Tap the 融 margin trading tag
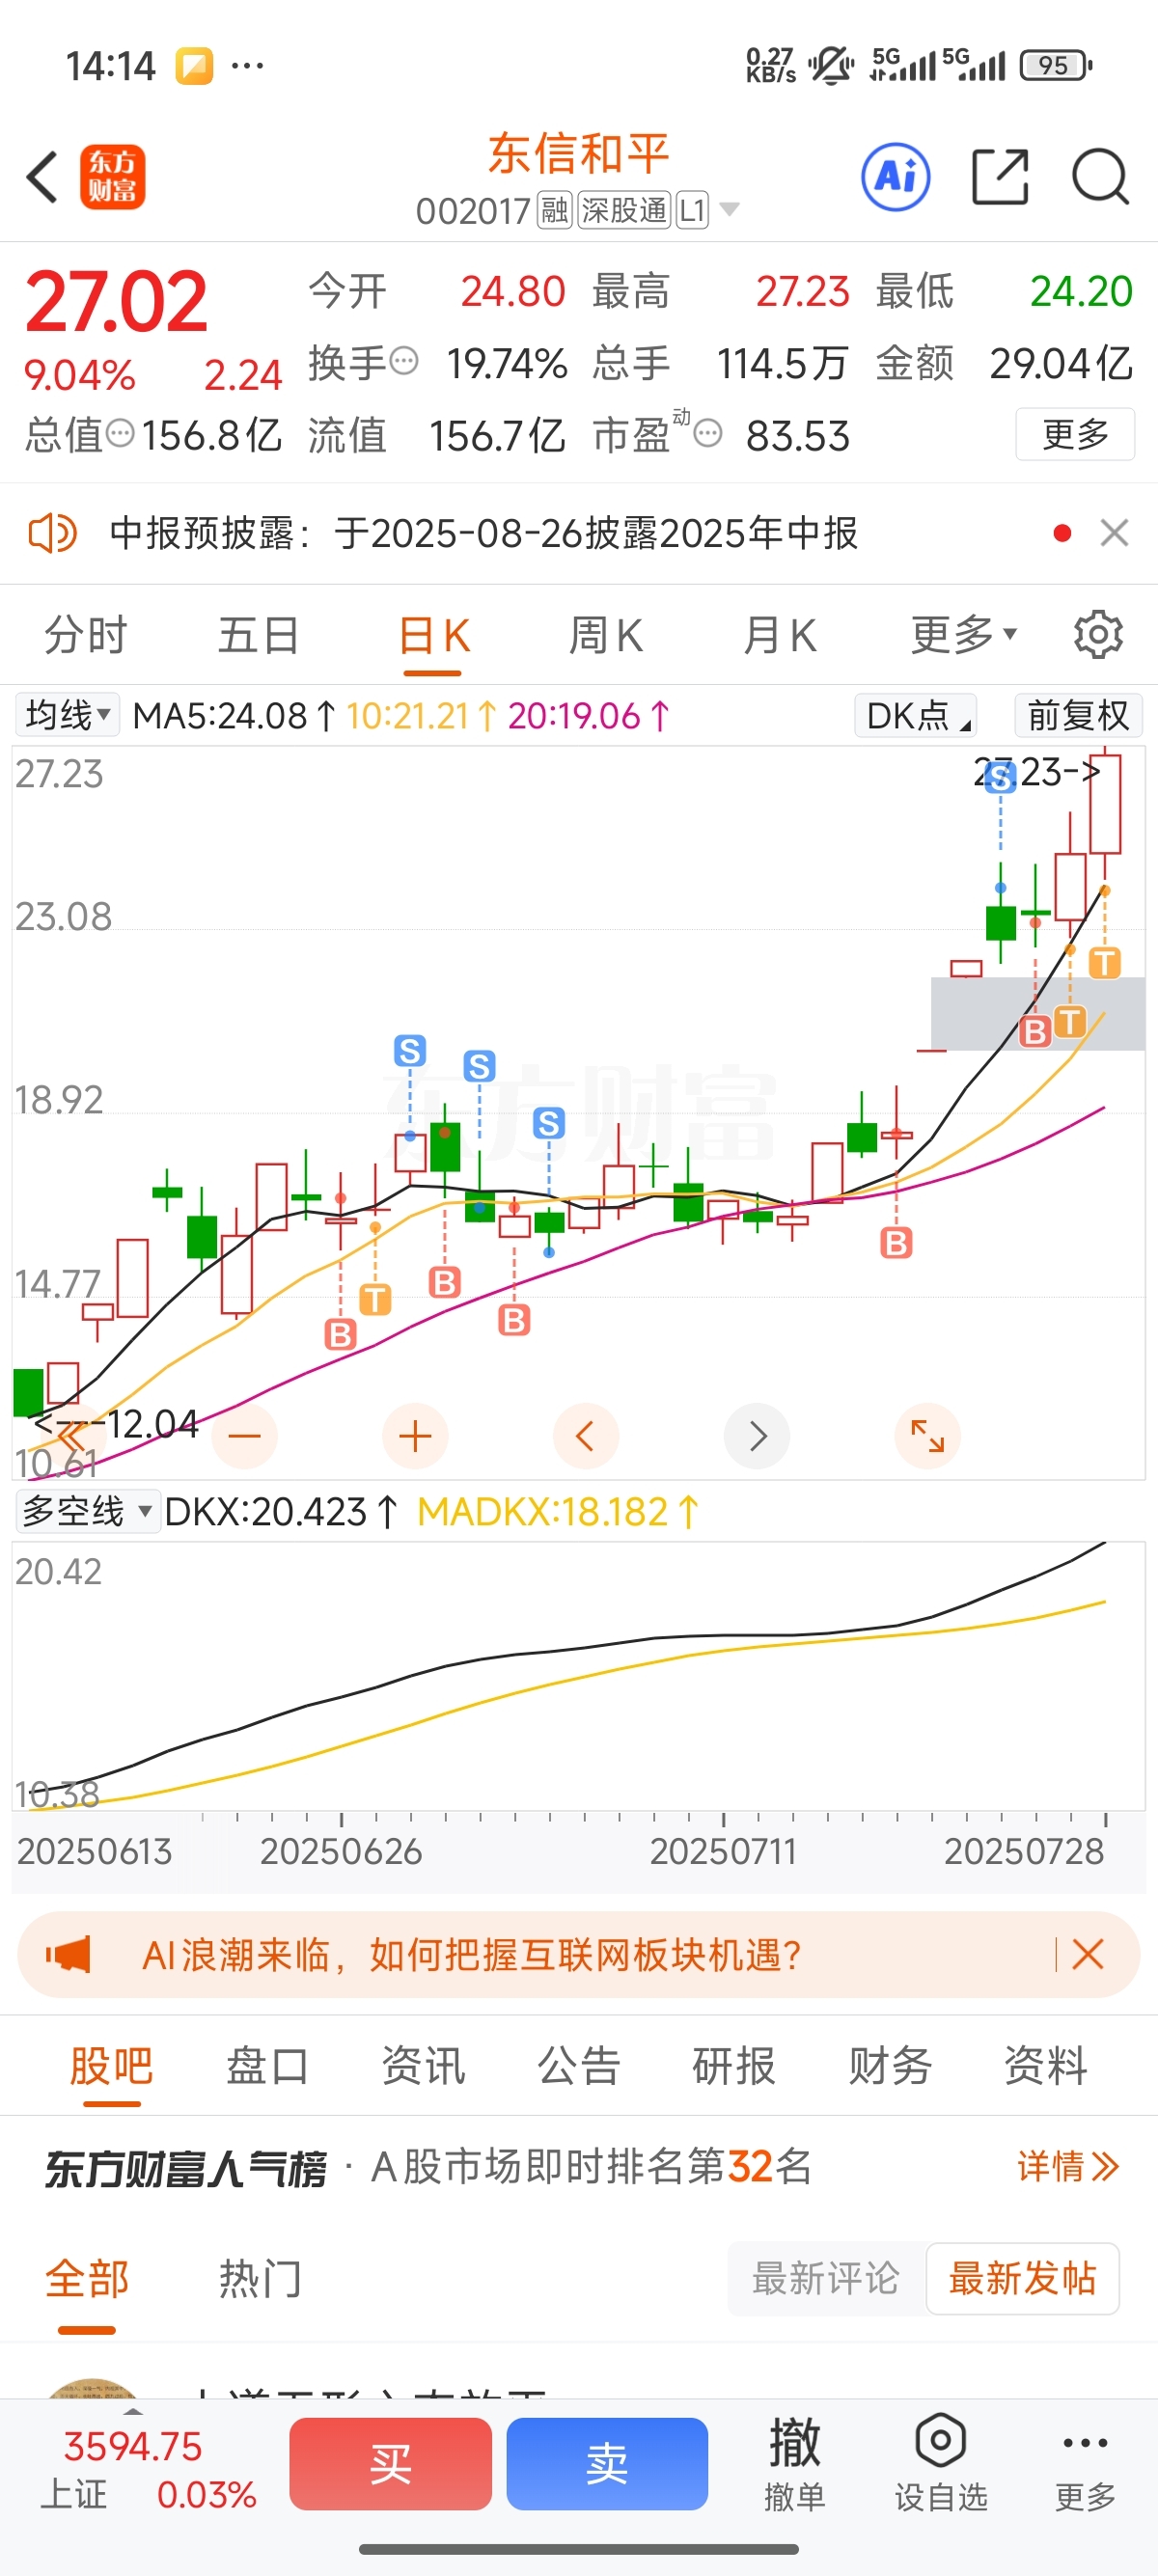Image resolution: width=1158 pixels, height=2576 pixels. pyautogui.click(x=554, y=211)
